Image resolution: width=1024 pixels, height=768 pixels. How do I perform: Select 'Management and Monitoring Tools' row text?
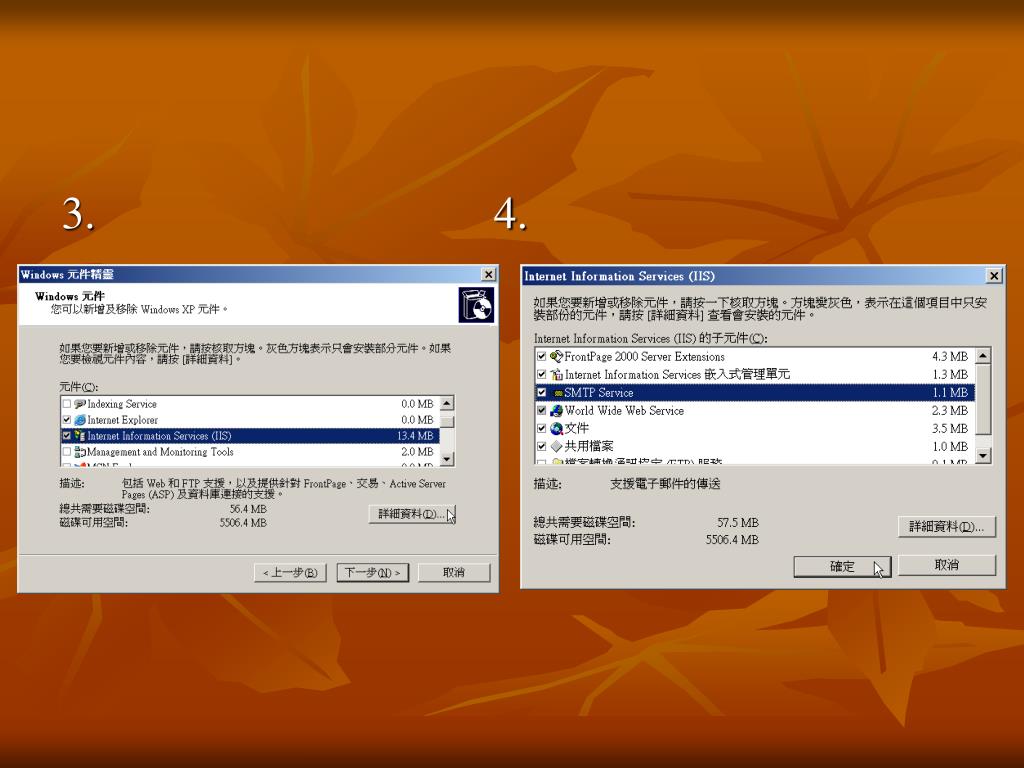click(160, 452)
